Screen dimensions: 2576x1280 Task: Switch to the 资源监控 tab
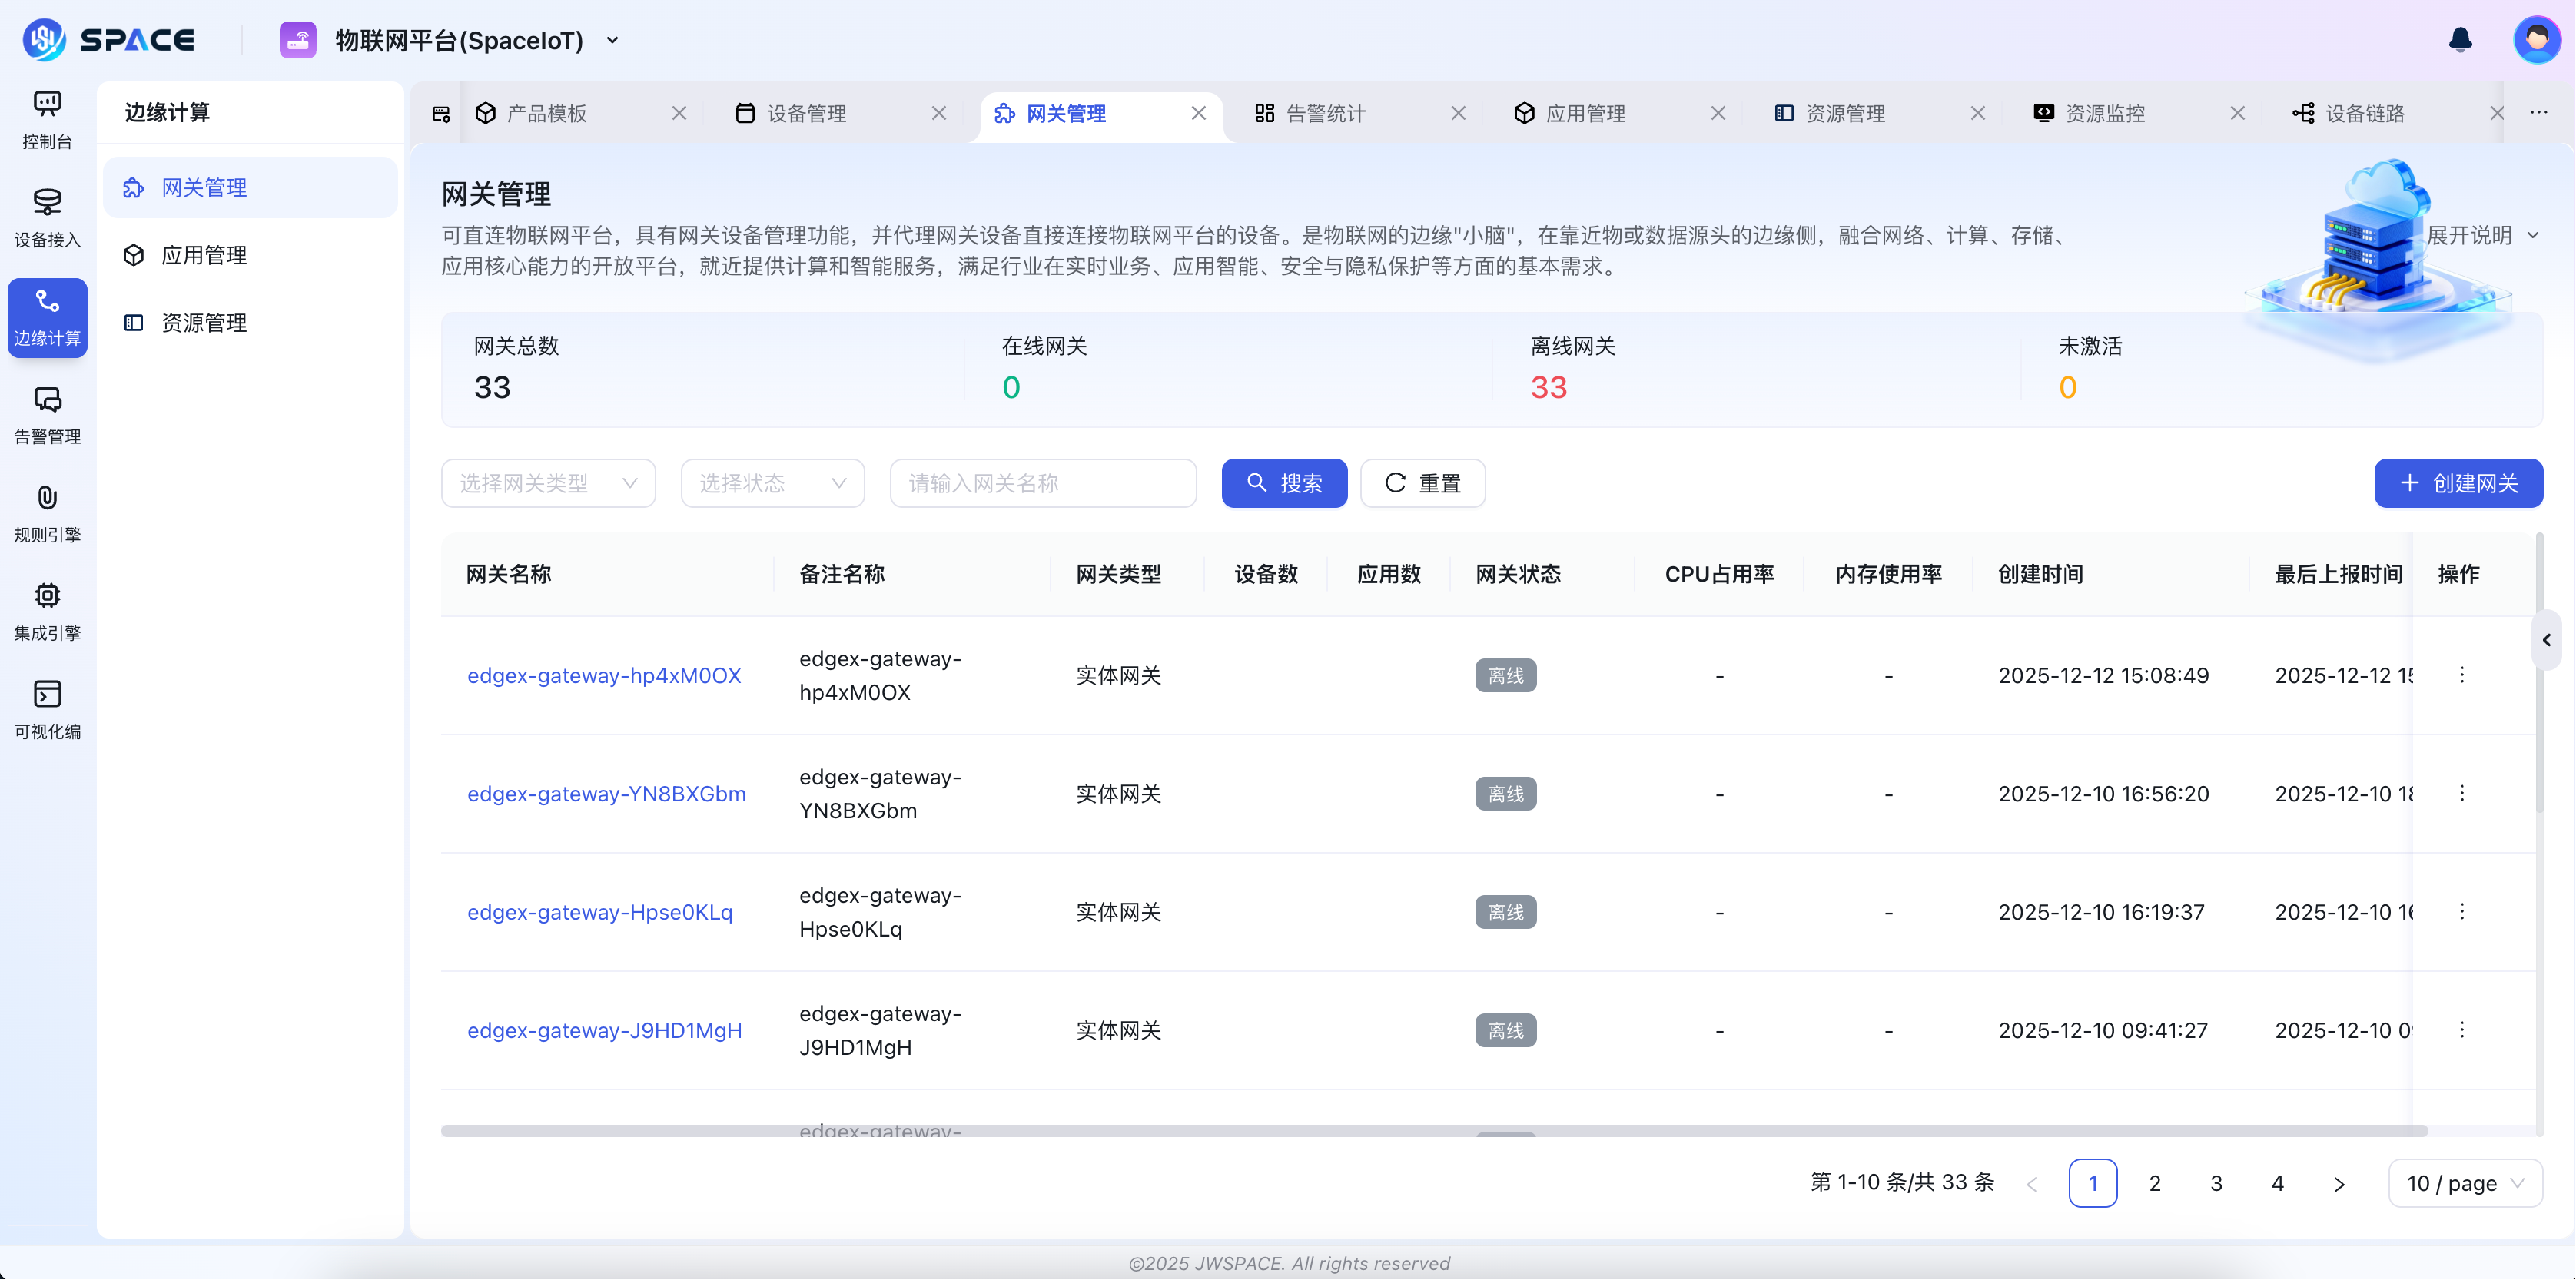tap(2105, 113)
